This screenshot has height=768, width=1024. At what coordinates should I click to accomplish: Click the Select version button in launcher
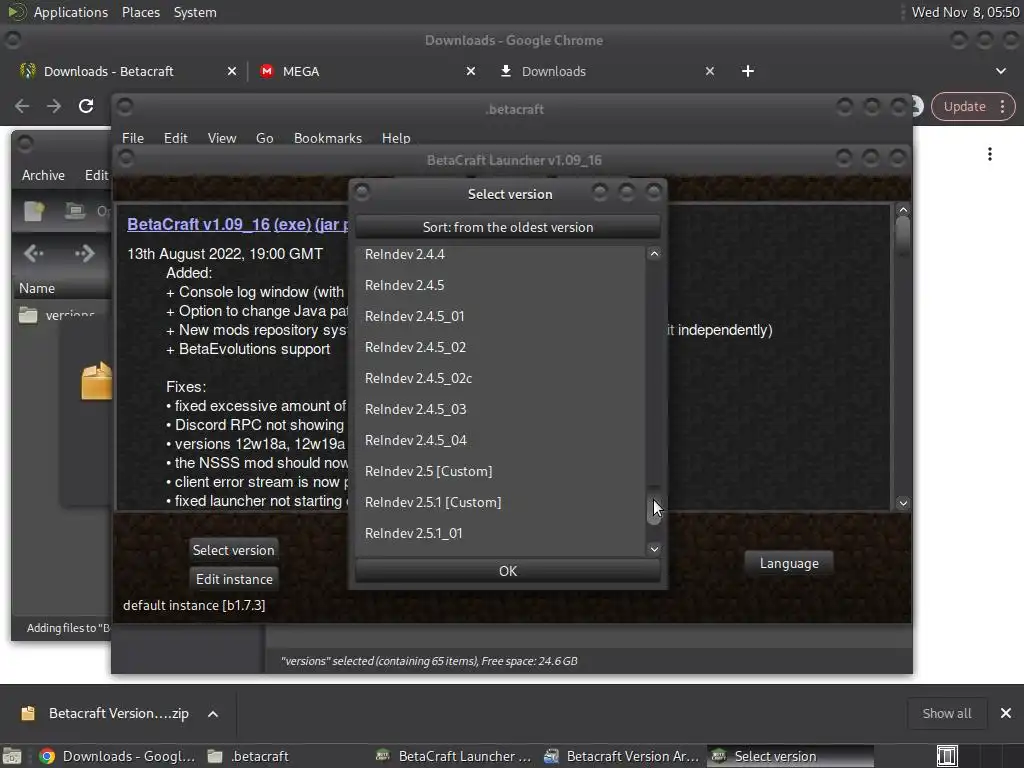(x=233, y=550)
